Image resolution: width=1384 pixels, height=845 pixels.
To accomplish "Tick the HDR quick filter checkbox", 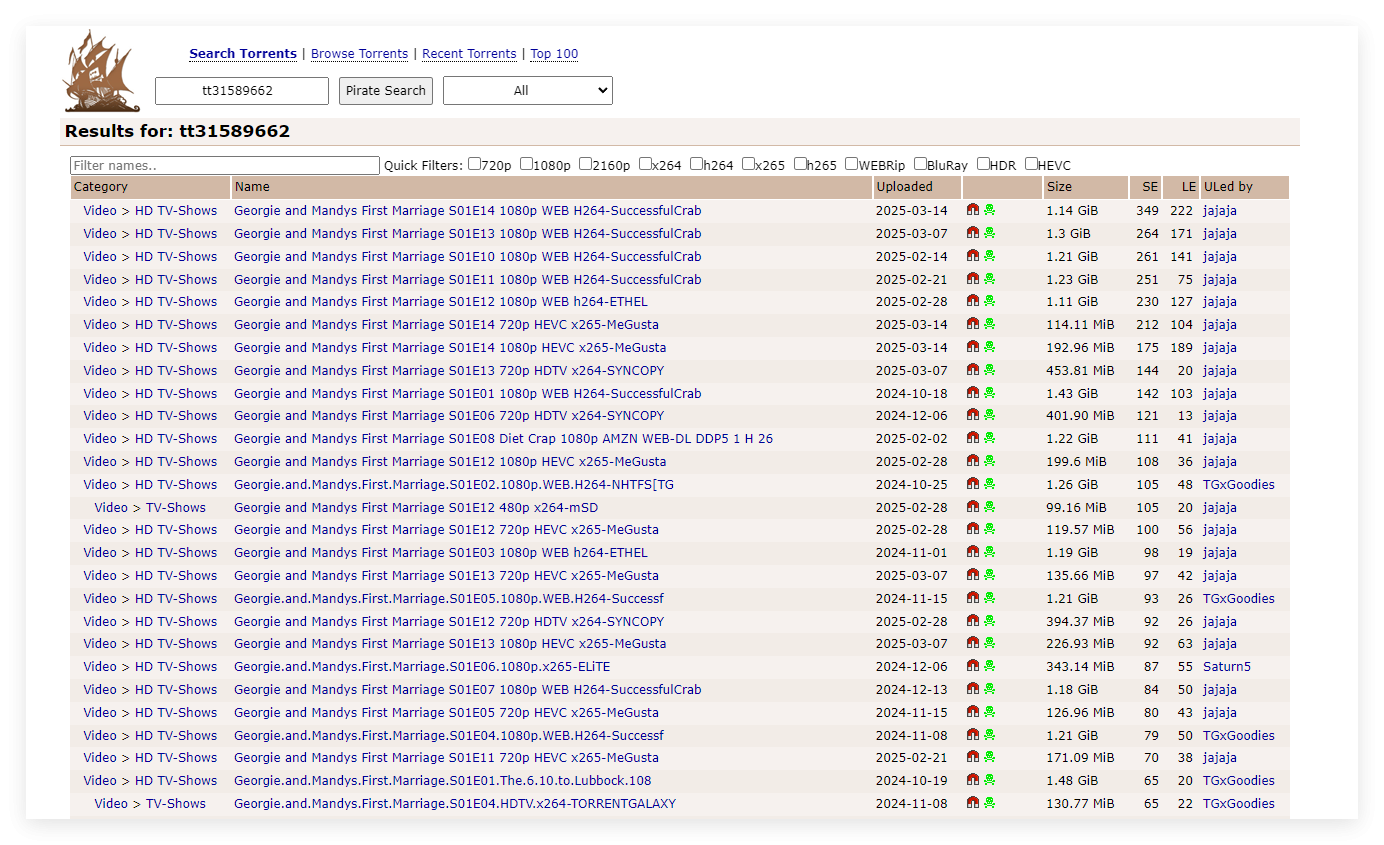I will click(983, 164).
